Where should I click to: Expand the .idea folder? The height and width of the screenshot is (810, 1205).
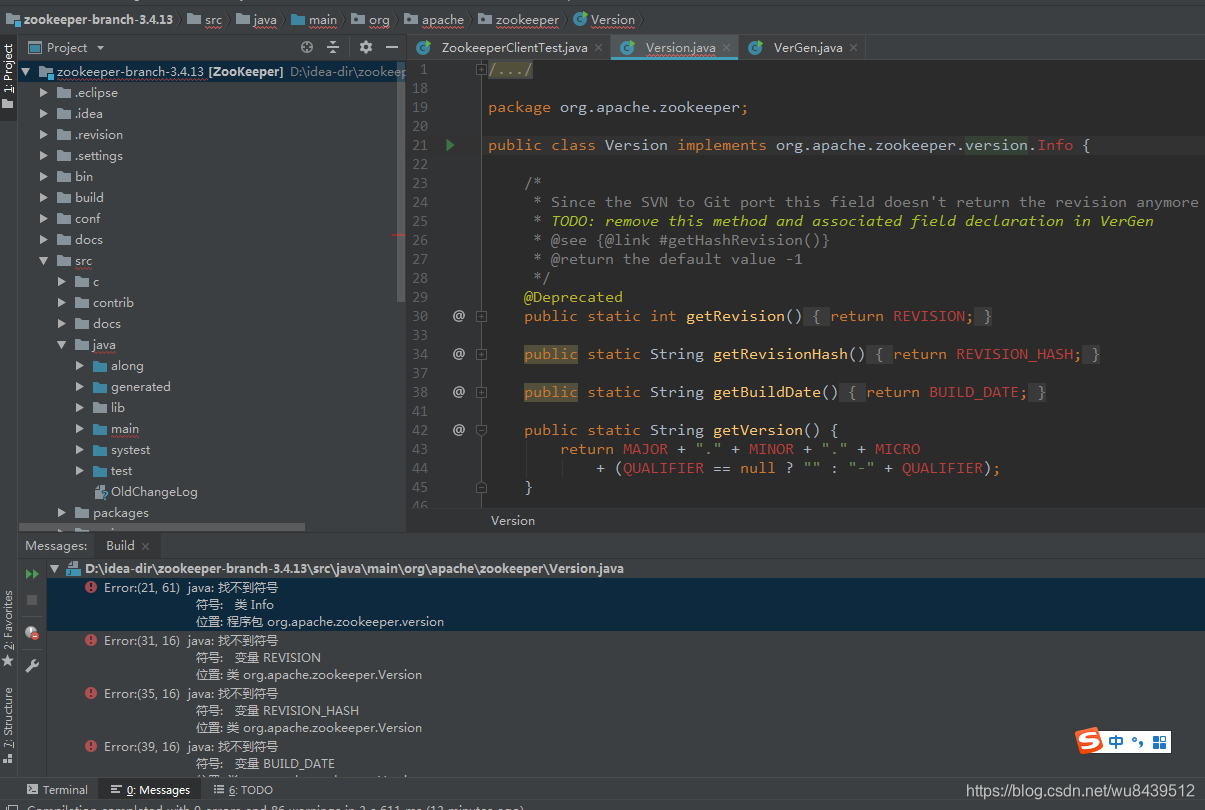[44, 114]
